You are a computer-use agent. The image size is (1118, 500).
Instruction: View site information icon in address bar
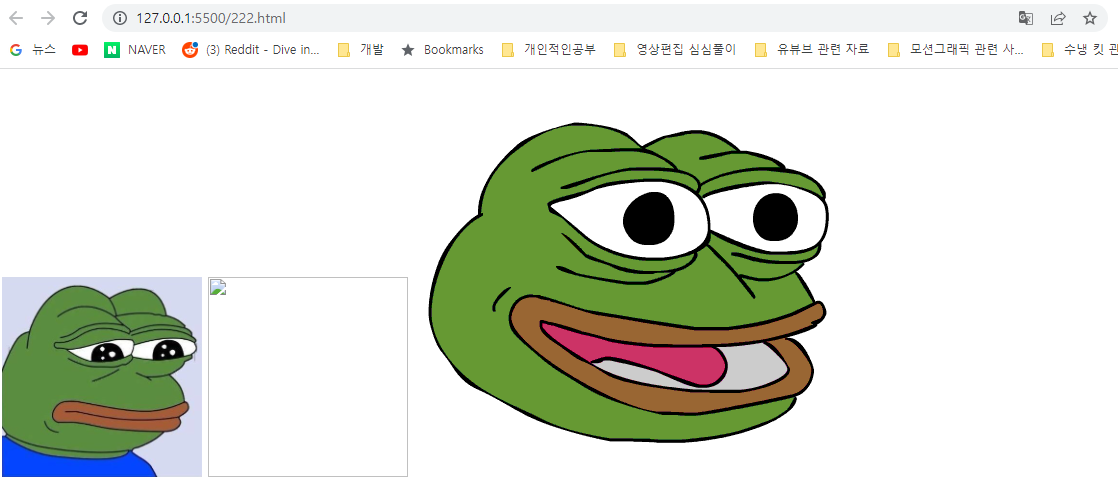click(120, 18)
